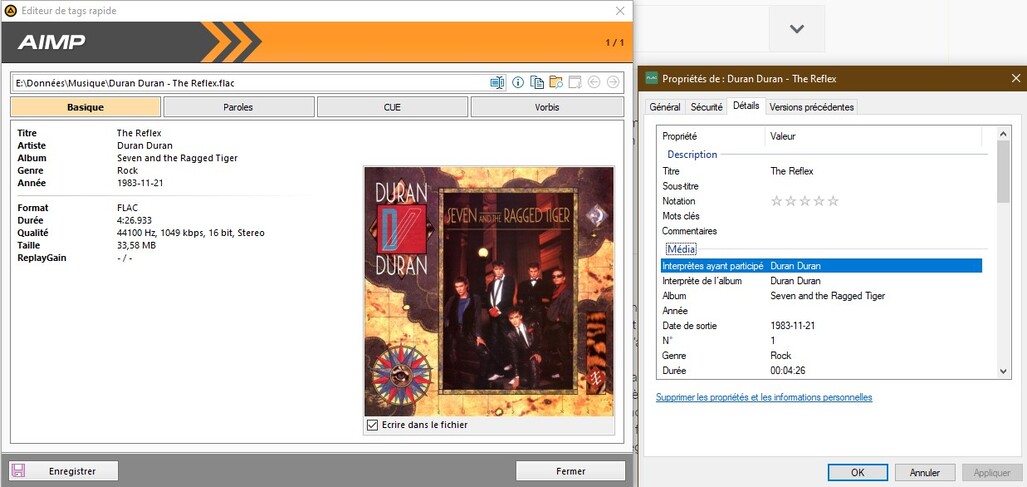The width and height of the screenshot is (1027, 487).
Task: Switch to the Vorbis tab
Action: click(x=547, y=107)
